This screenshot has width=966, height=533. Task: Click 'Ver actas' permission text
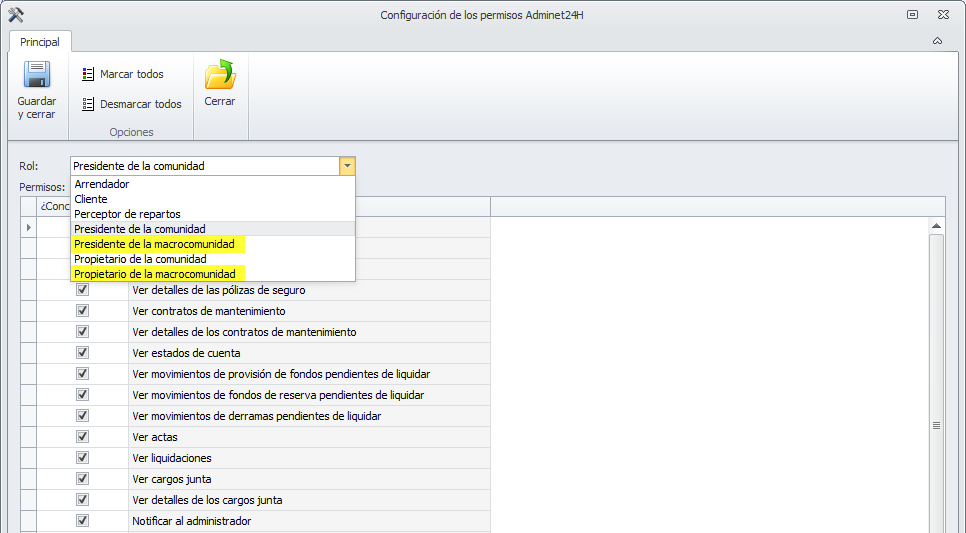tap(155, 437)
